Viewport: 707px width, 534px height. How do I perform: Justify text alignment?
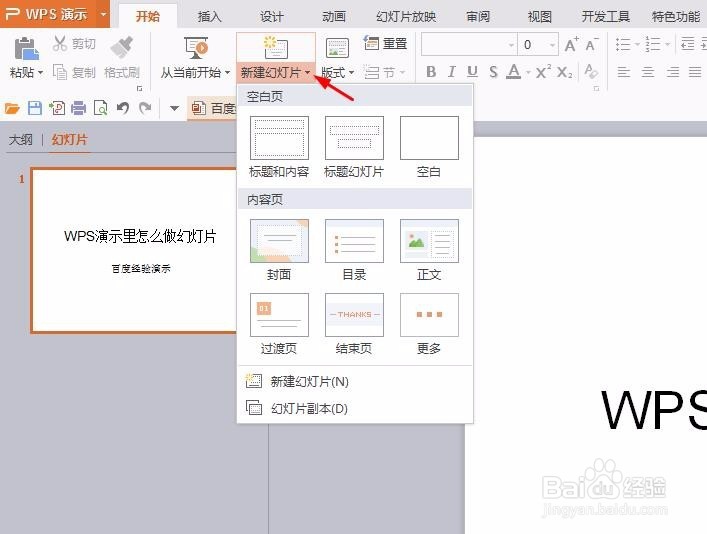(x=695, y=72)
